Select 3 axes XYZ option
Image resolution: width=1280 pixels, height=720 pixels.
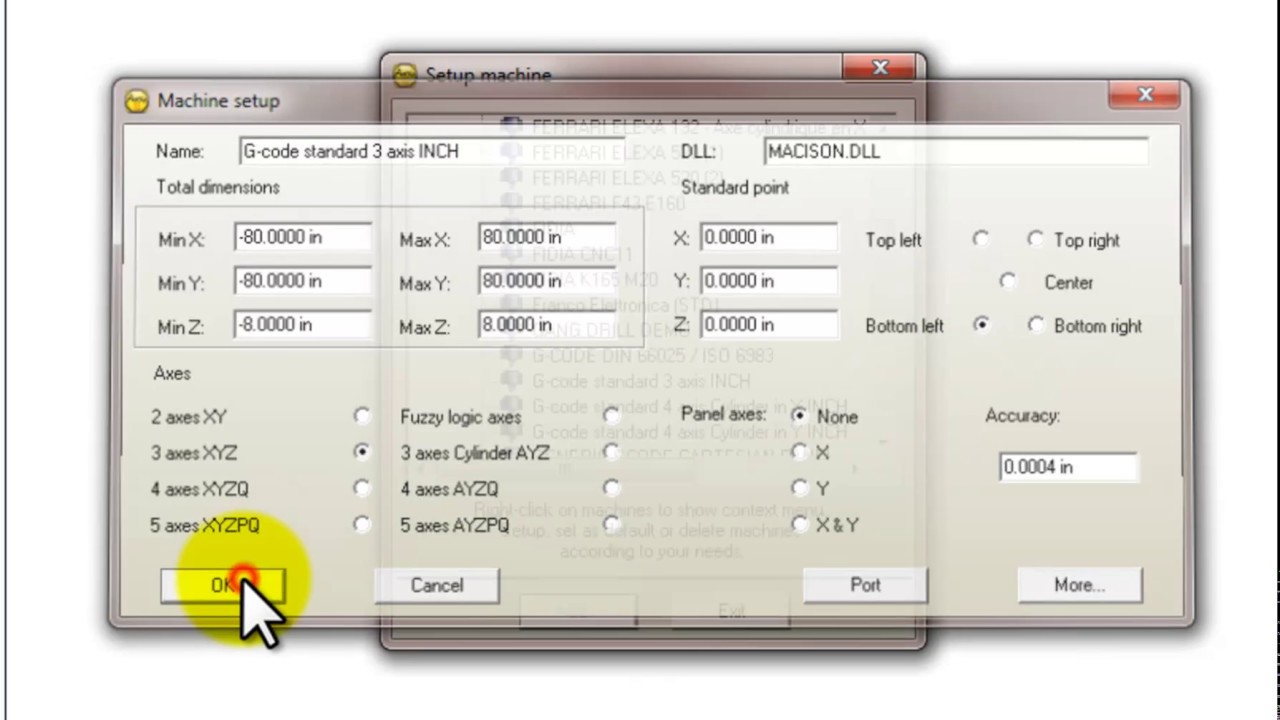[362, 451]
